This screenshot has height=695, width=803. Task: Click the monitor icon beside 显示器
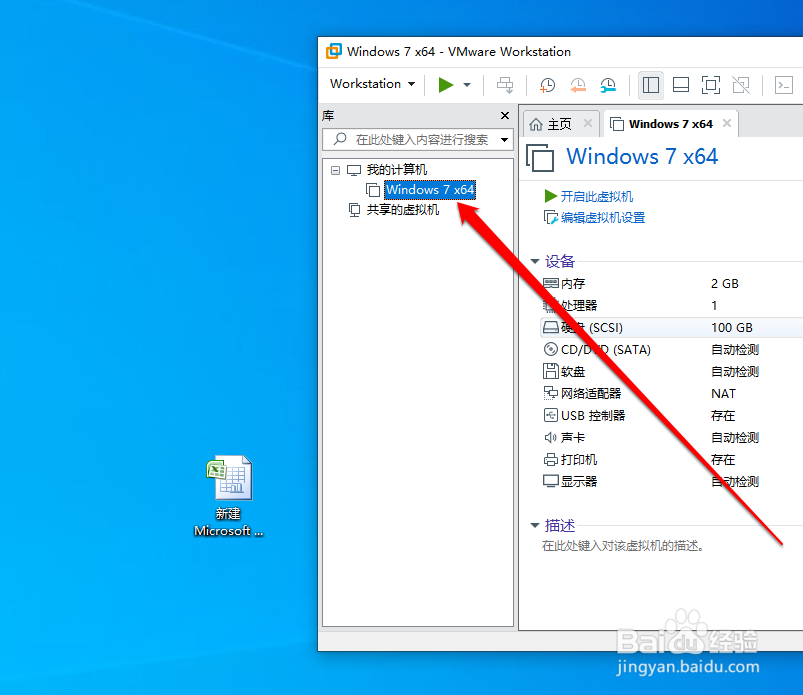tap(551, 481)
